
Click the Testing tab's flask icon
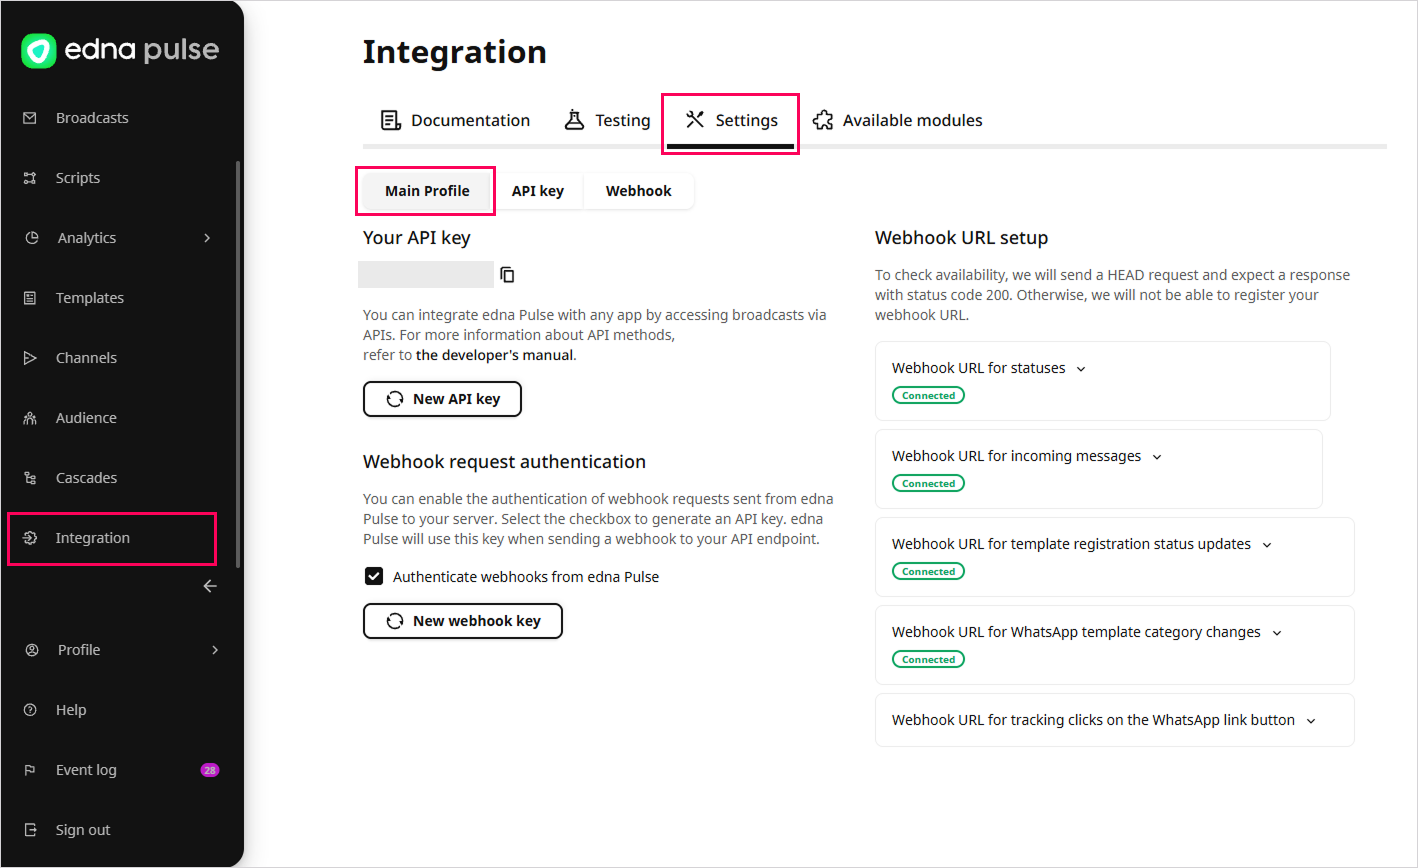574,120
